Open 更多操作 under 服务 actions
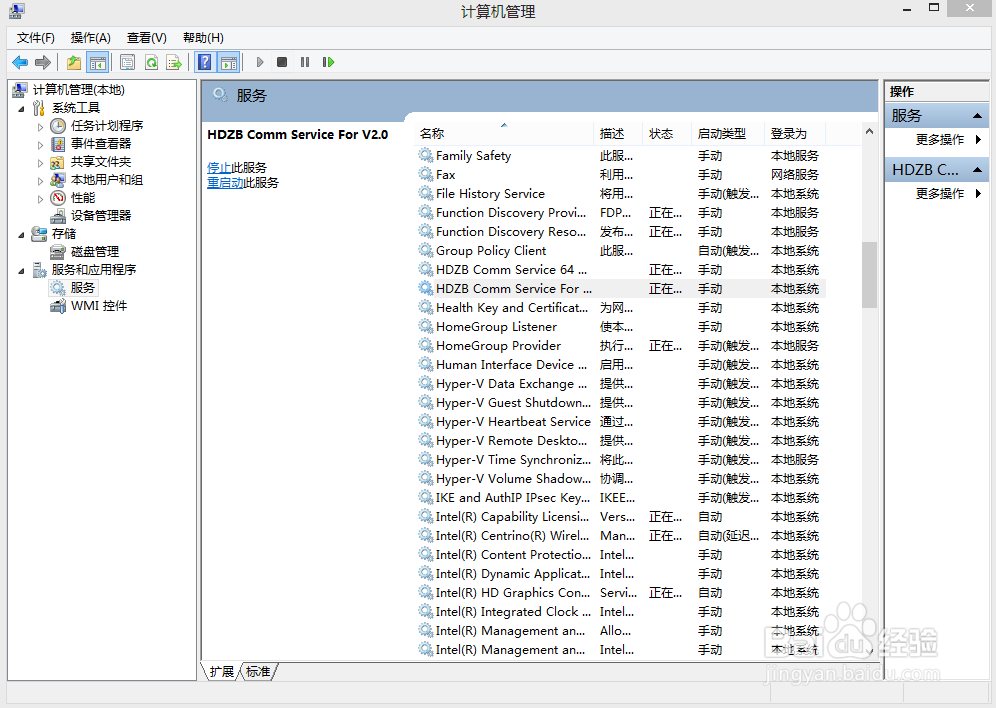The image size is (996, 708). tap(939, 140)
